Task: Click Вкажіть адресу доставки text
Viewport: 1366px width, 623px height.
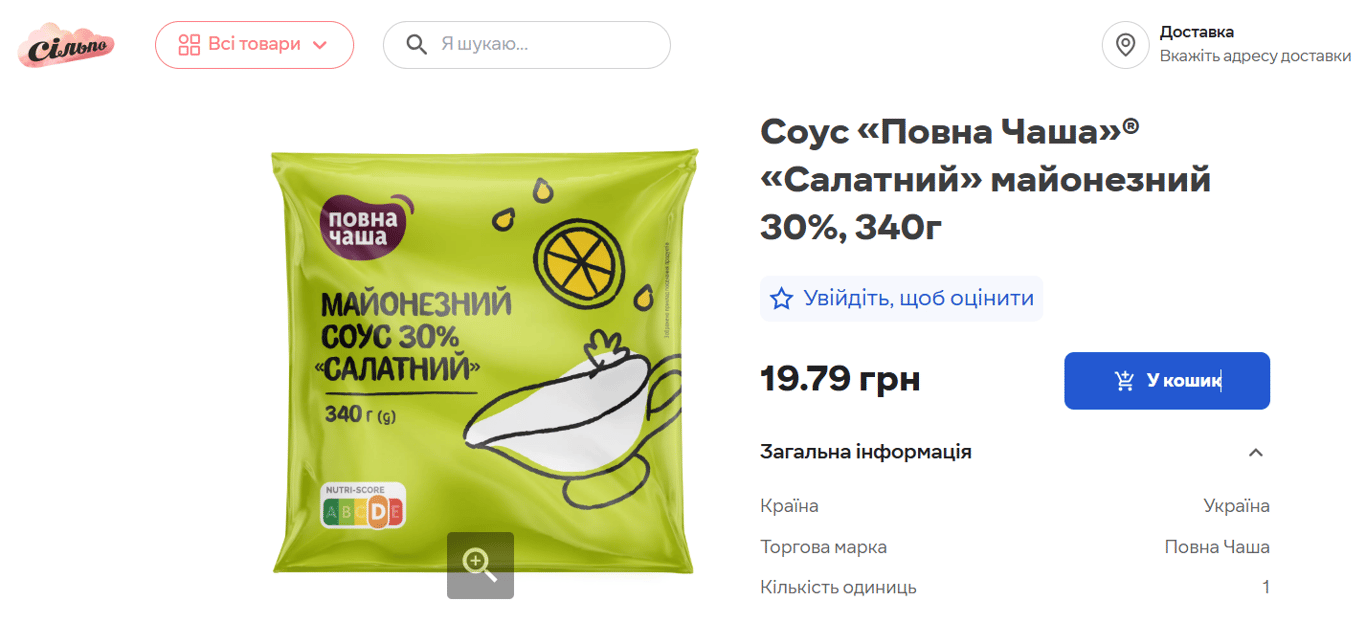Action: click(x=1255, y=56)
